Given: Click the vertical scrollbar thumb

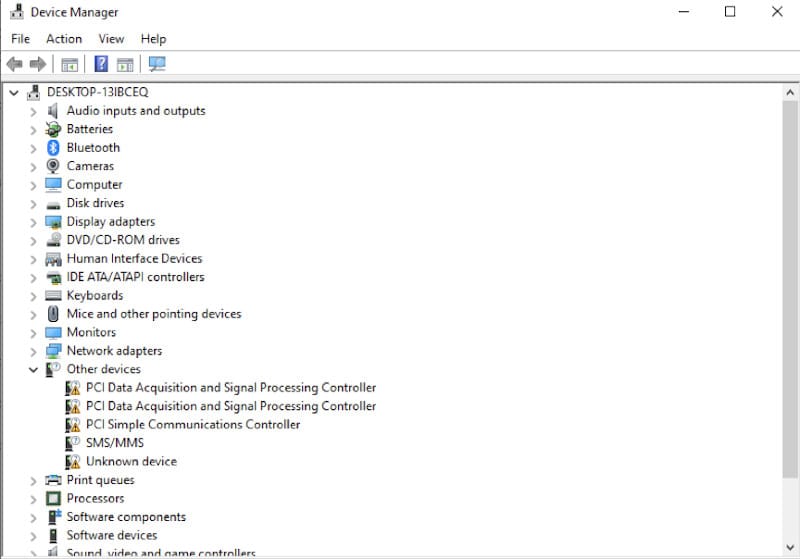Looking at the screenshot, I should (790, 289).
